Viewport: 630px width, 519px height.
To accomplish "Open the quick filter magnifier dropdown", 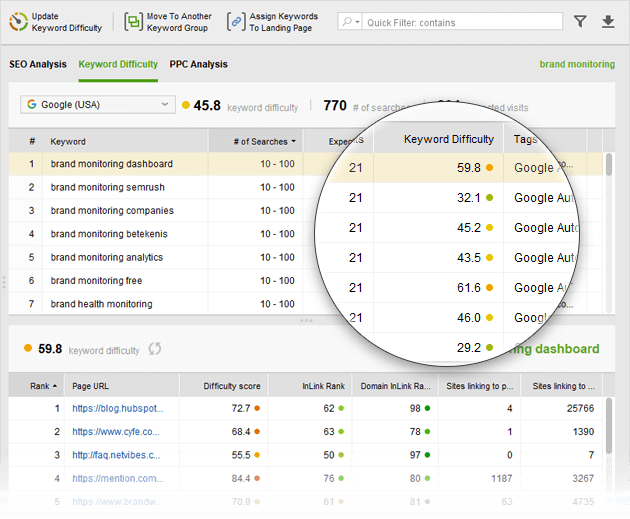I will 350,22.
